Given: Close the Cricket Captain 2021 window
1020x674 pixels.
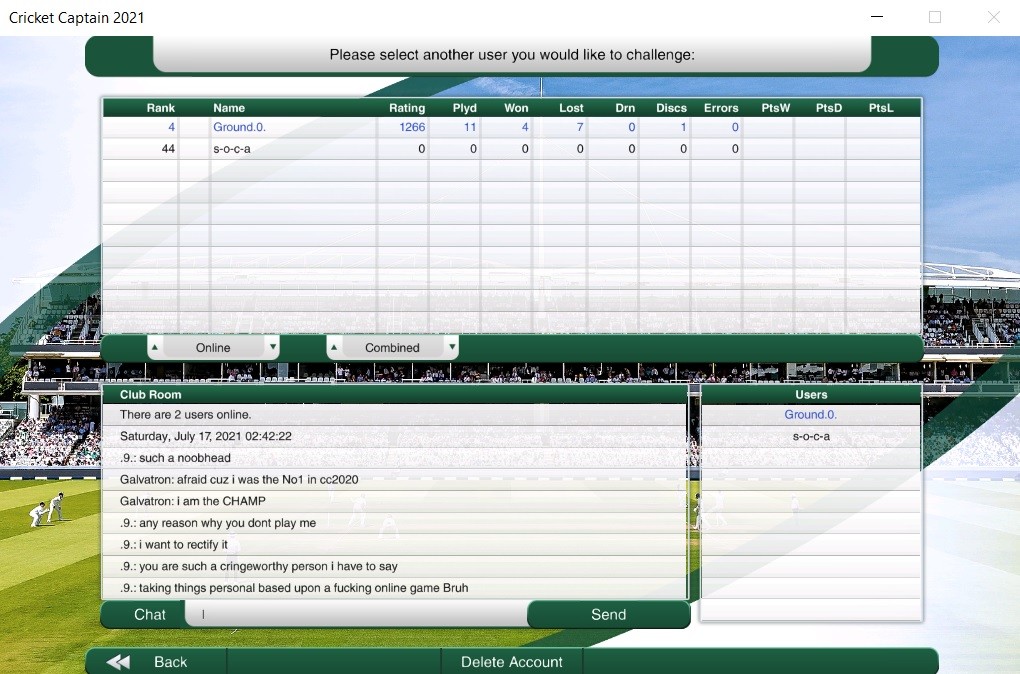Looking at the screenshot, I should pos(993,17).
